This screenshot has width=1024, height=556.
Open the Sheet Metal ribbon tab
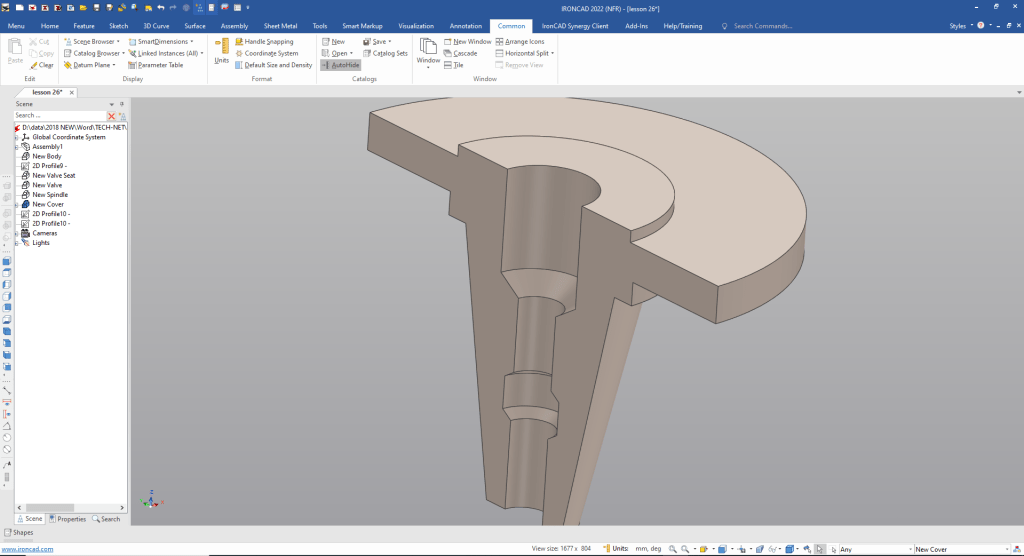pos(279,25)
